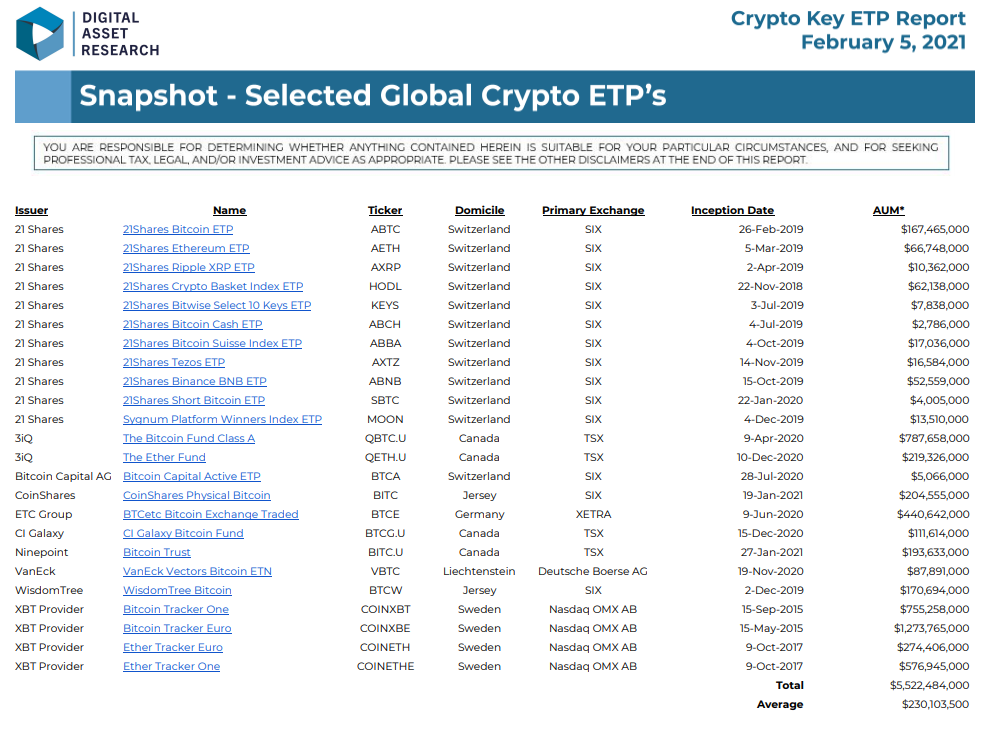The height and width of the screenshot is (736, 1008).
Task: Open the 21Shares Ripple XRP ETP link
Action: point(188,267)
